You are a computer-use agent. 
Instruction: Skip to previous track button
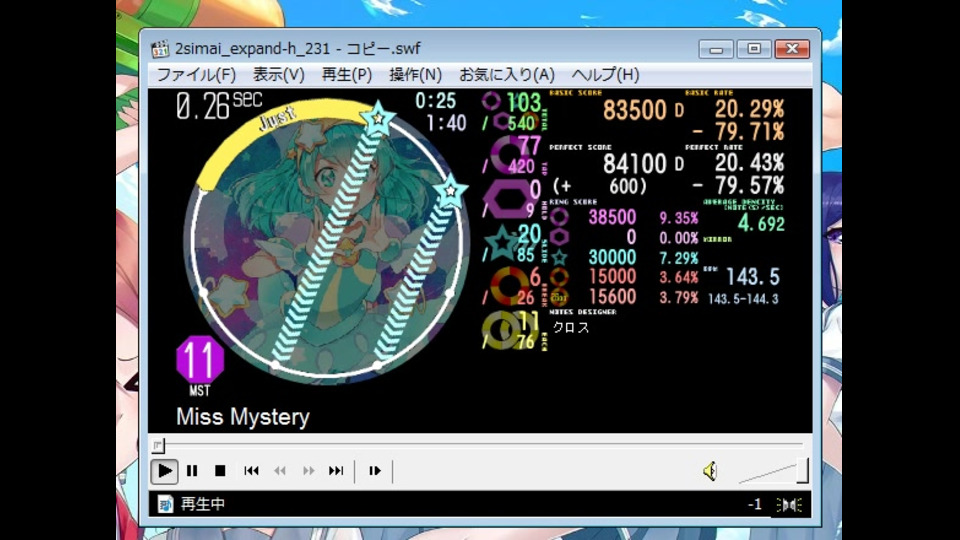click(x=251, y=471)
